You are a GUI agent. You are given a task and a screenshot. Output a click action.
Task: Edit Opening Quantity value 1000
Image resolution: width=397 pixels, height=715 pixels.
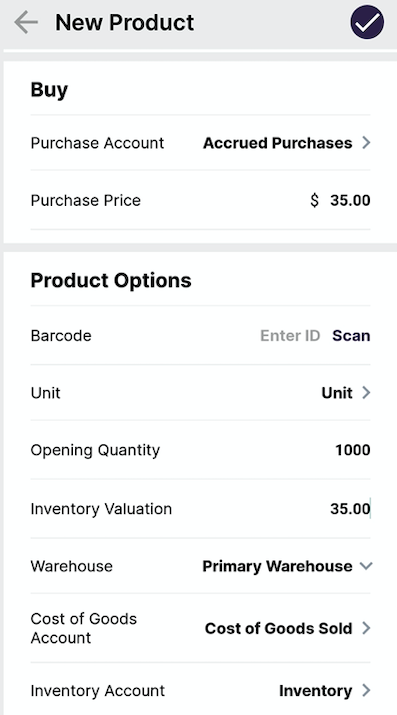tap(353, 450)
